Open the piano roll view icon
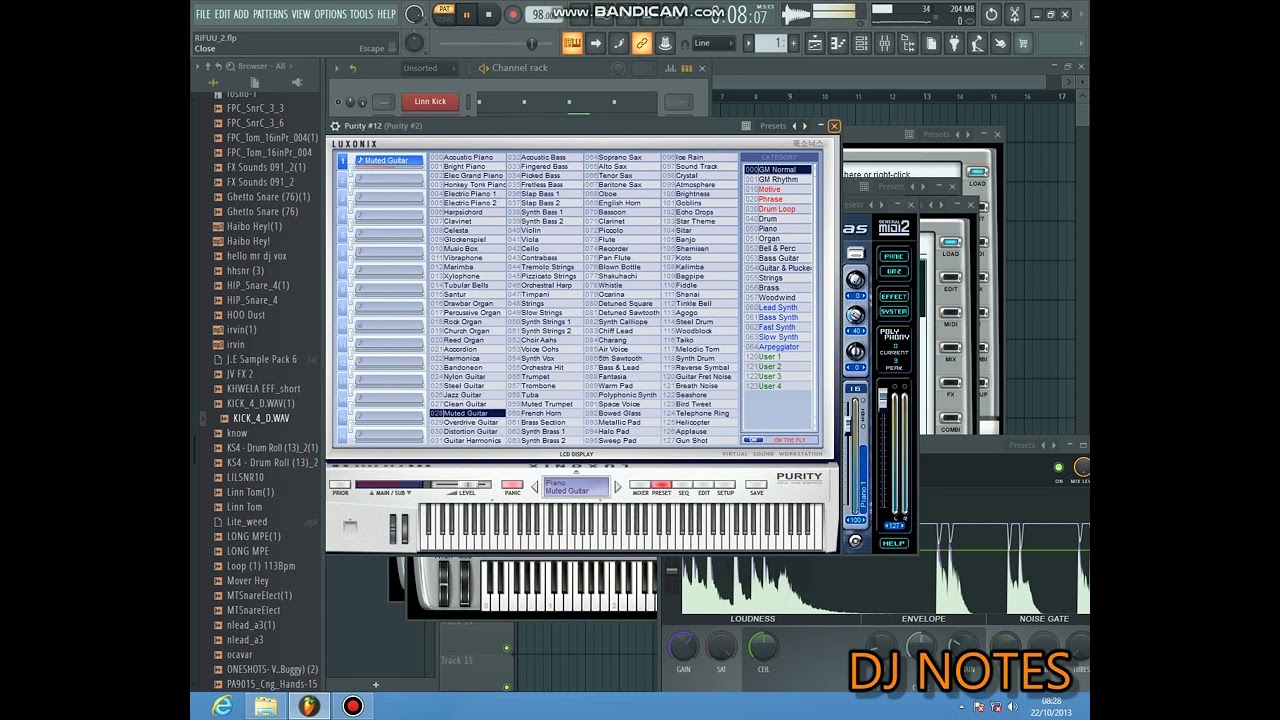1280x720 pixels. pyautogui.click(x=838, y=43)
